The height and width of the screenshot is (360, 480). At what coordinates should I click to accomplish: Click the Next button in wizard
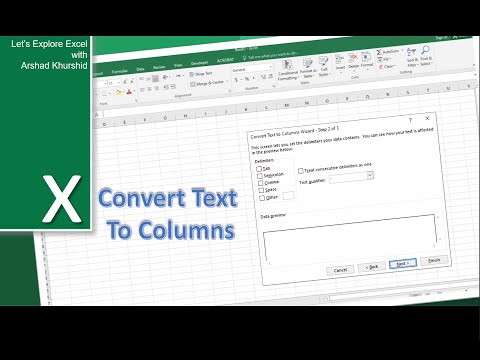click(x=403, y=263)
